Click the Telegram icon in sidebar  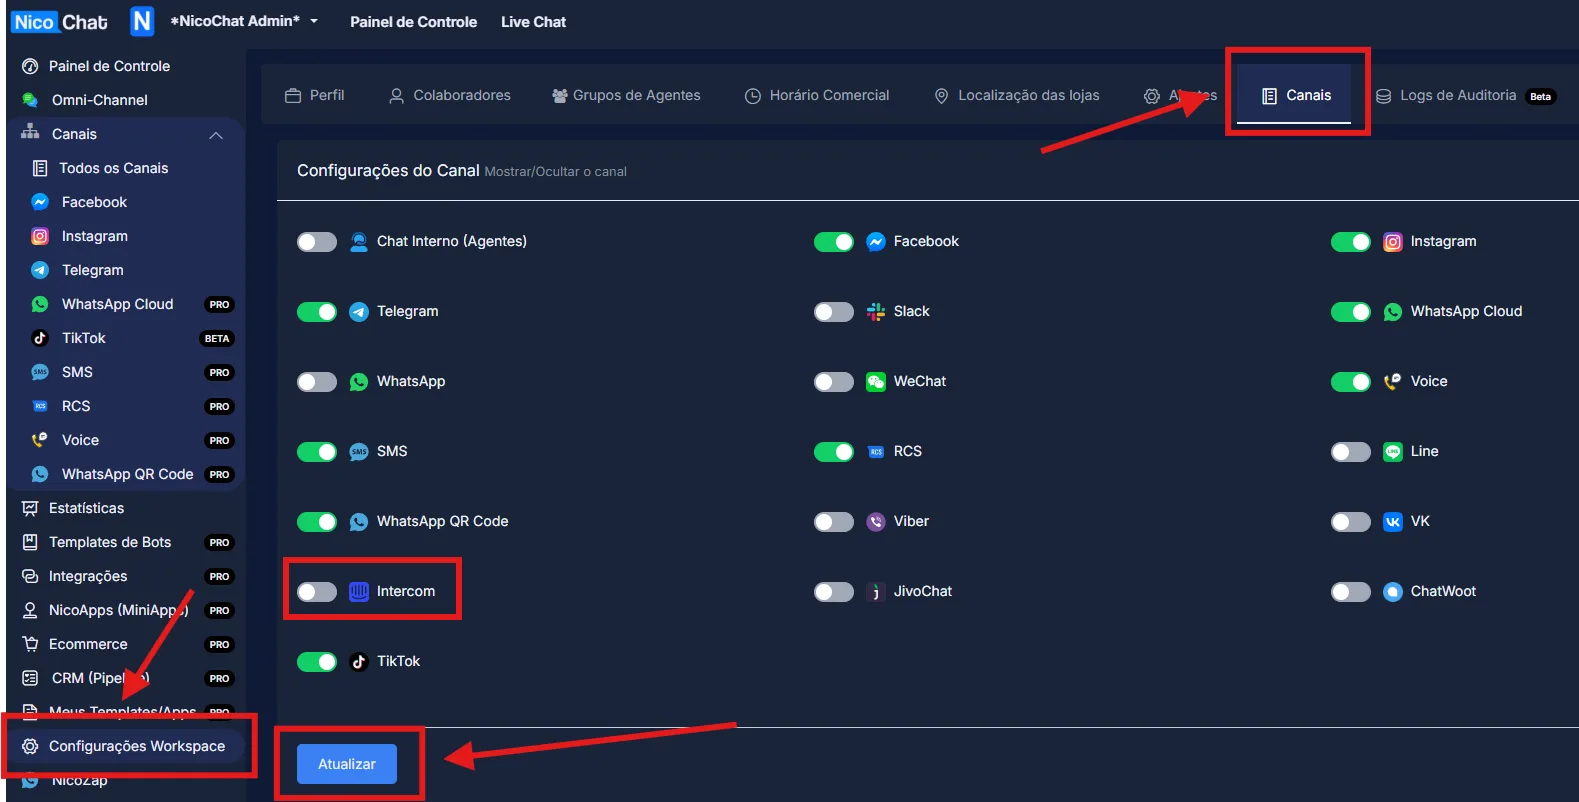[40, 270]
